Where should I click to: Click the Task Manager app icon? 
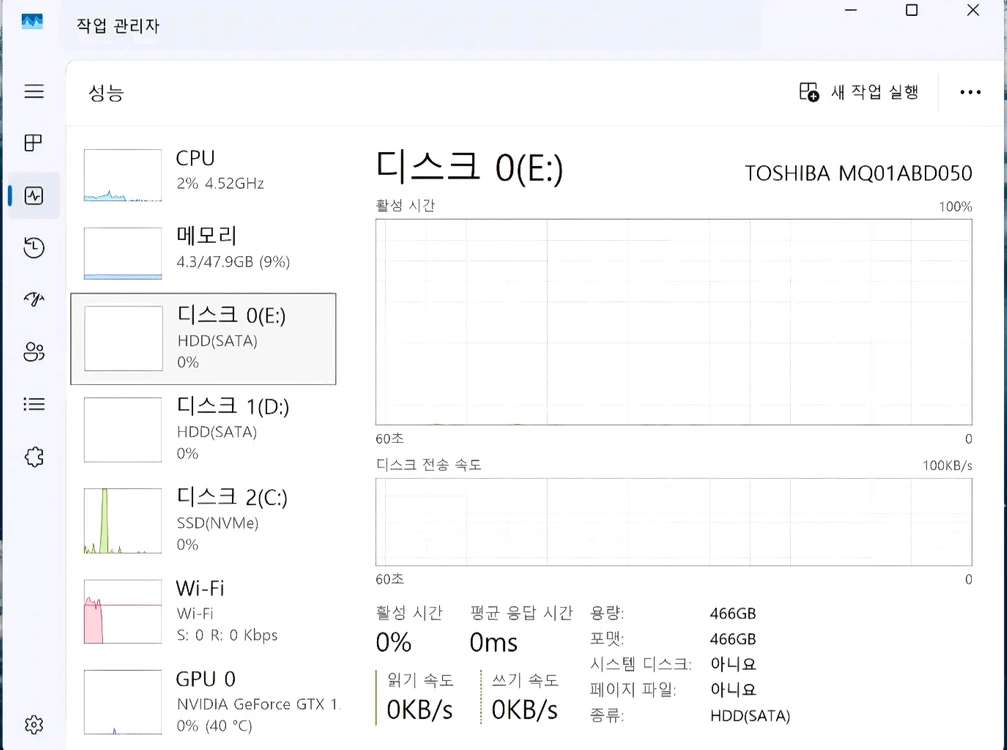[x=32, y=22]
